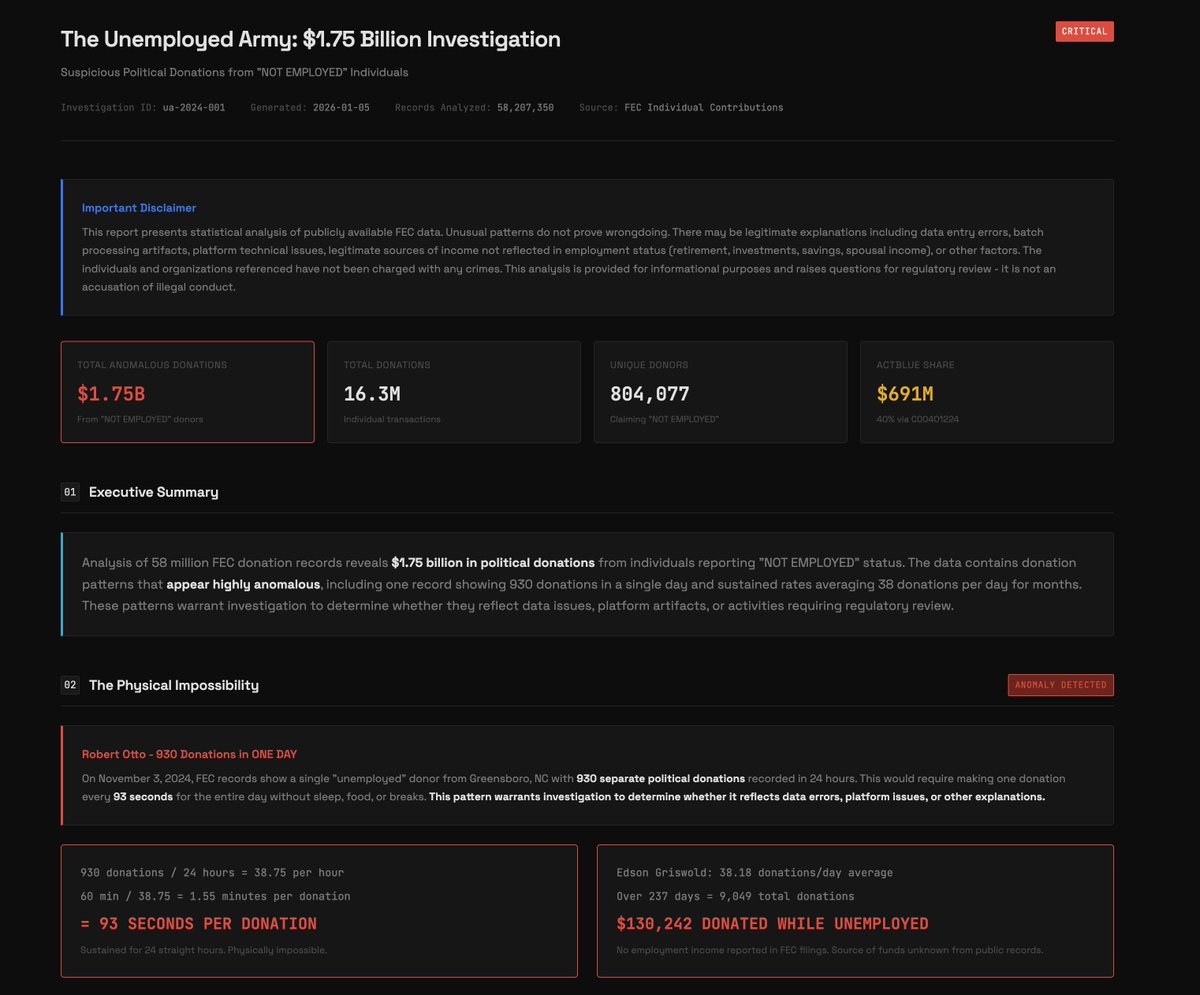Click the 'Executive Summary' heading
The height and width of the screenshot is (995, 1200).
(x=153, y=492)
